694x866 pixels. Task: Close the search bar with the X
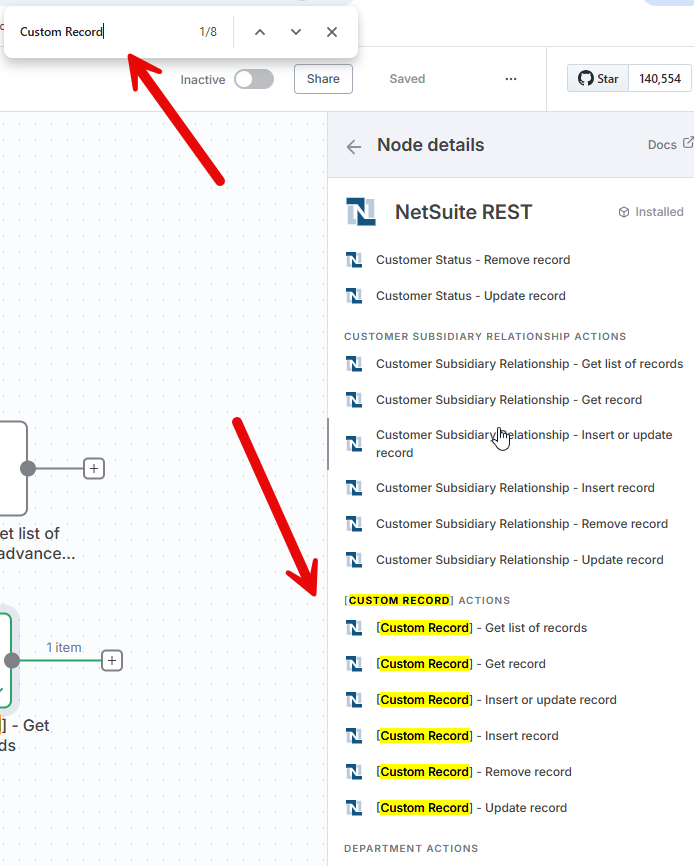point(331,31)
